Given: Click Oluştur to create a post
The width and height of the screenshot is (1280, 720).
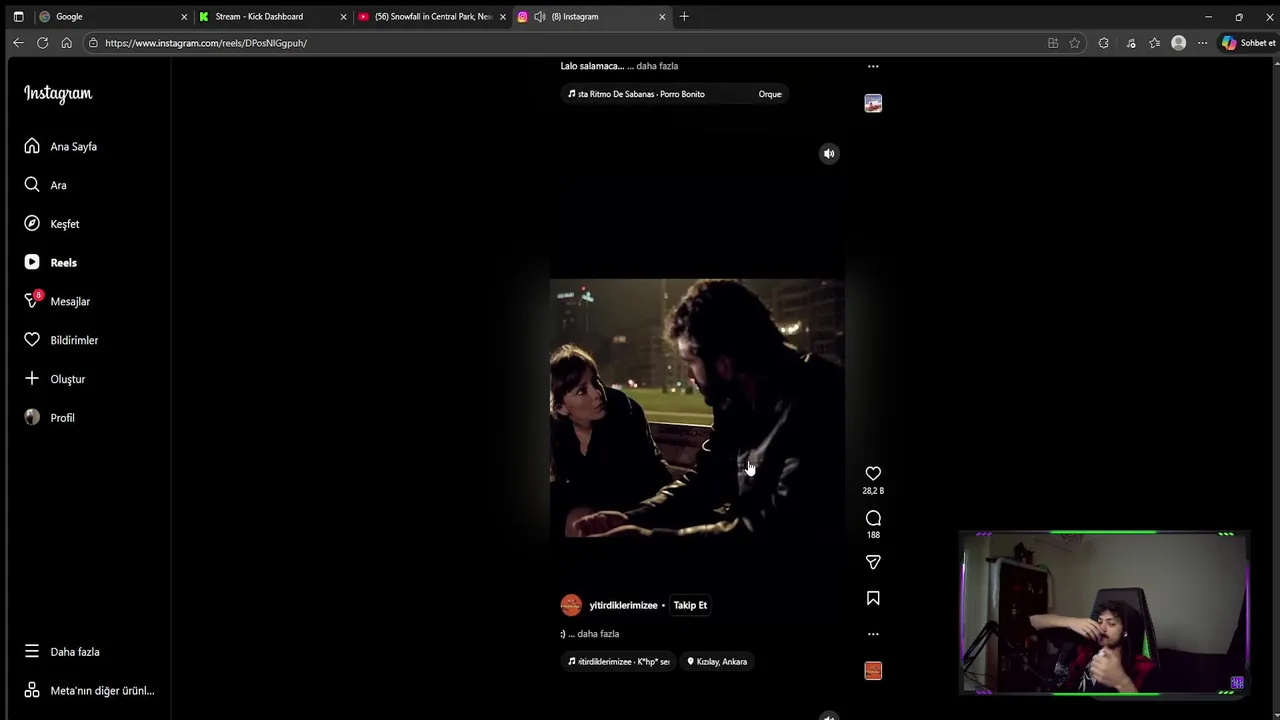Looking at the screenshot, I should (55, 379).
